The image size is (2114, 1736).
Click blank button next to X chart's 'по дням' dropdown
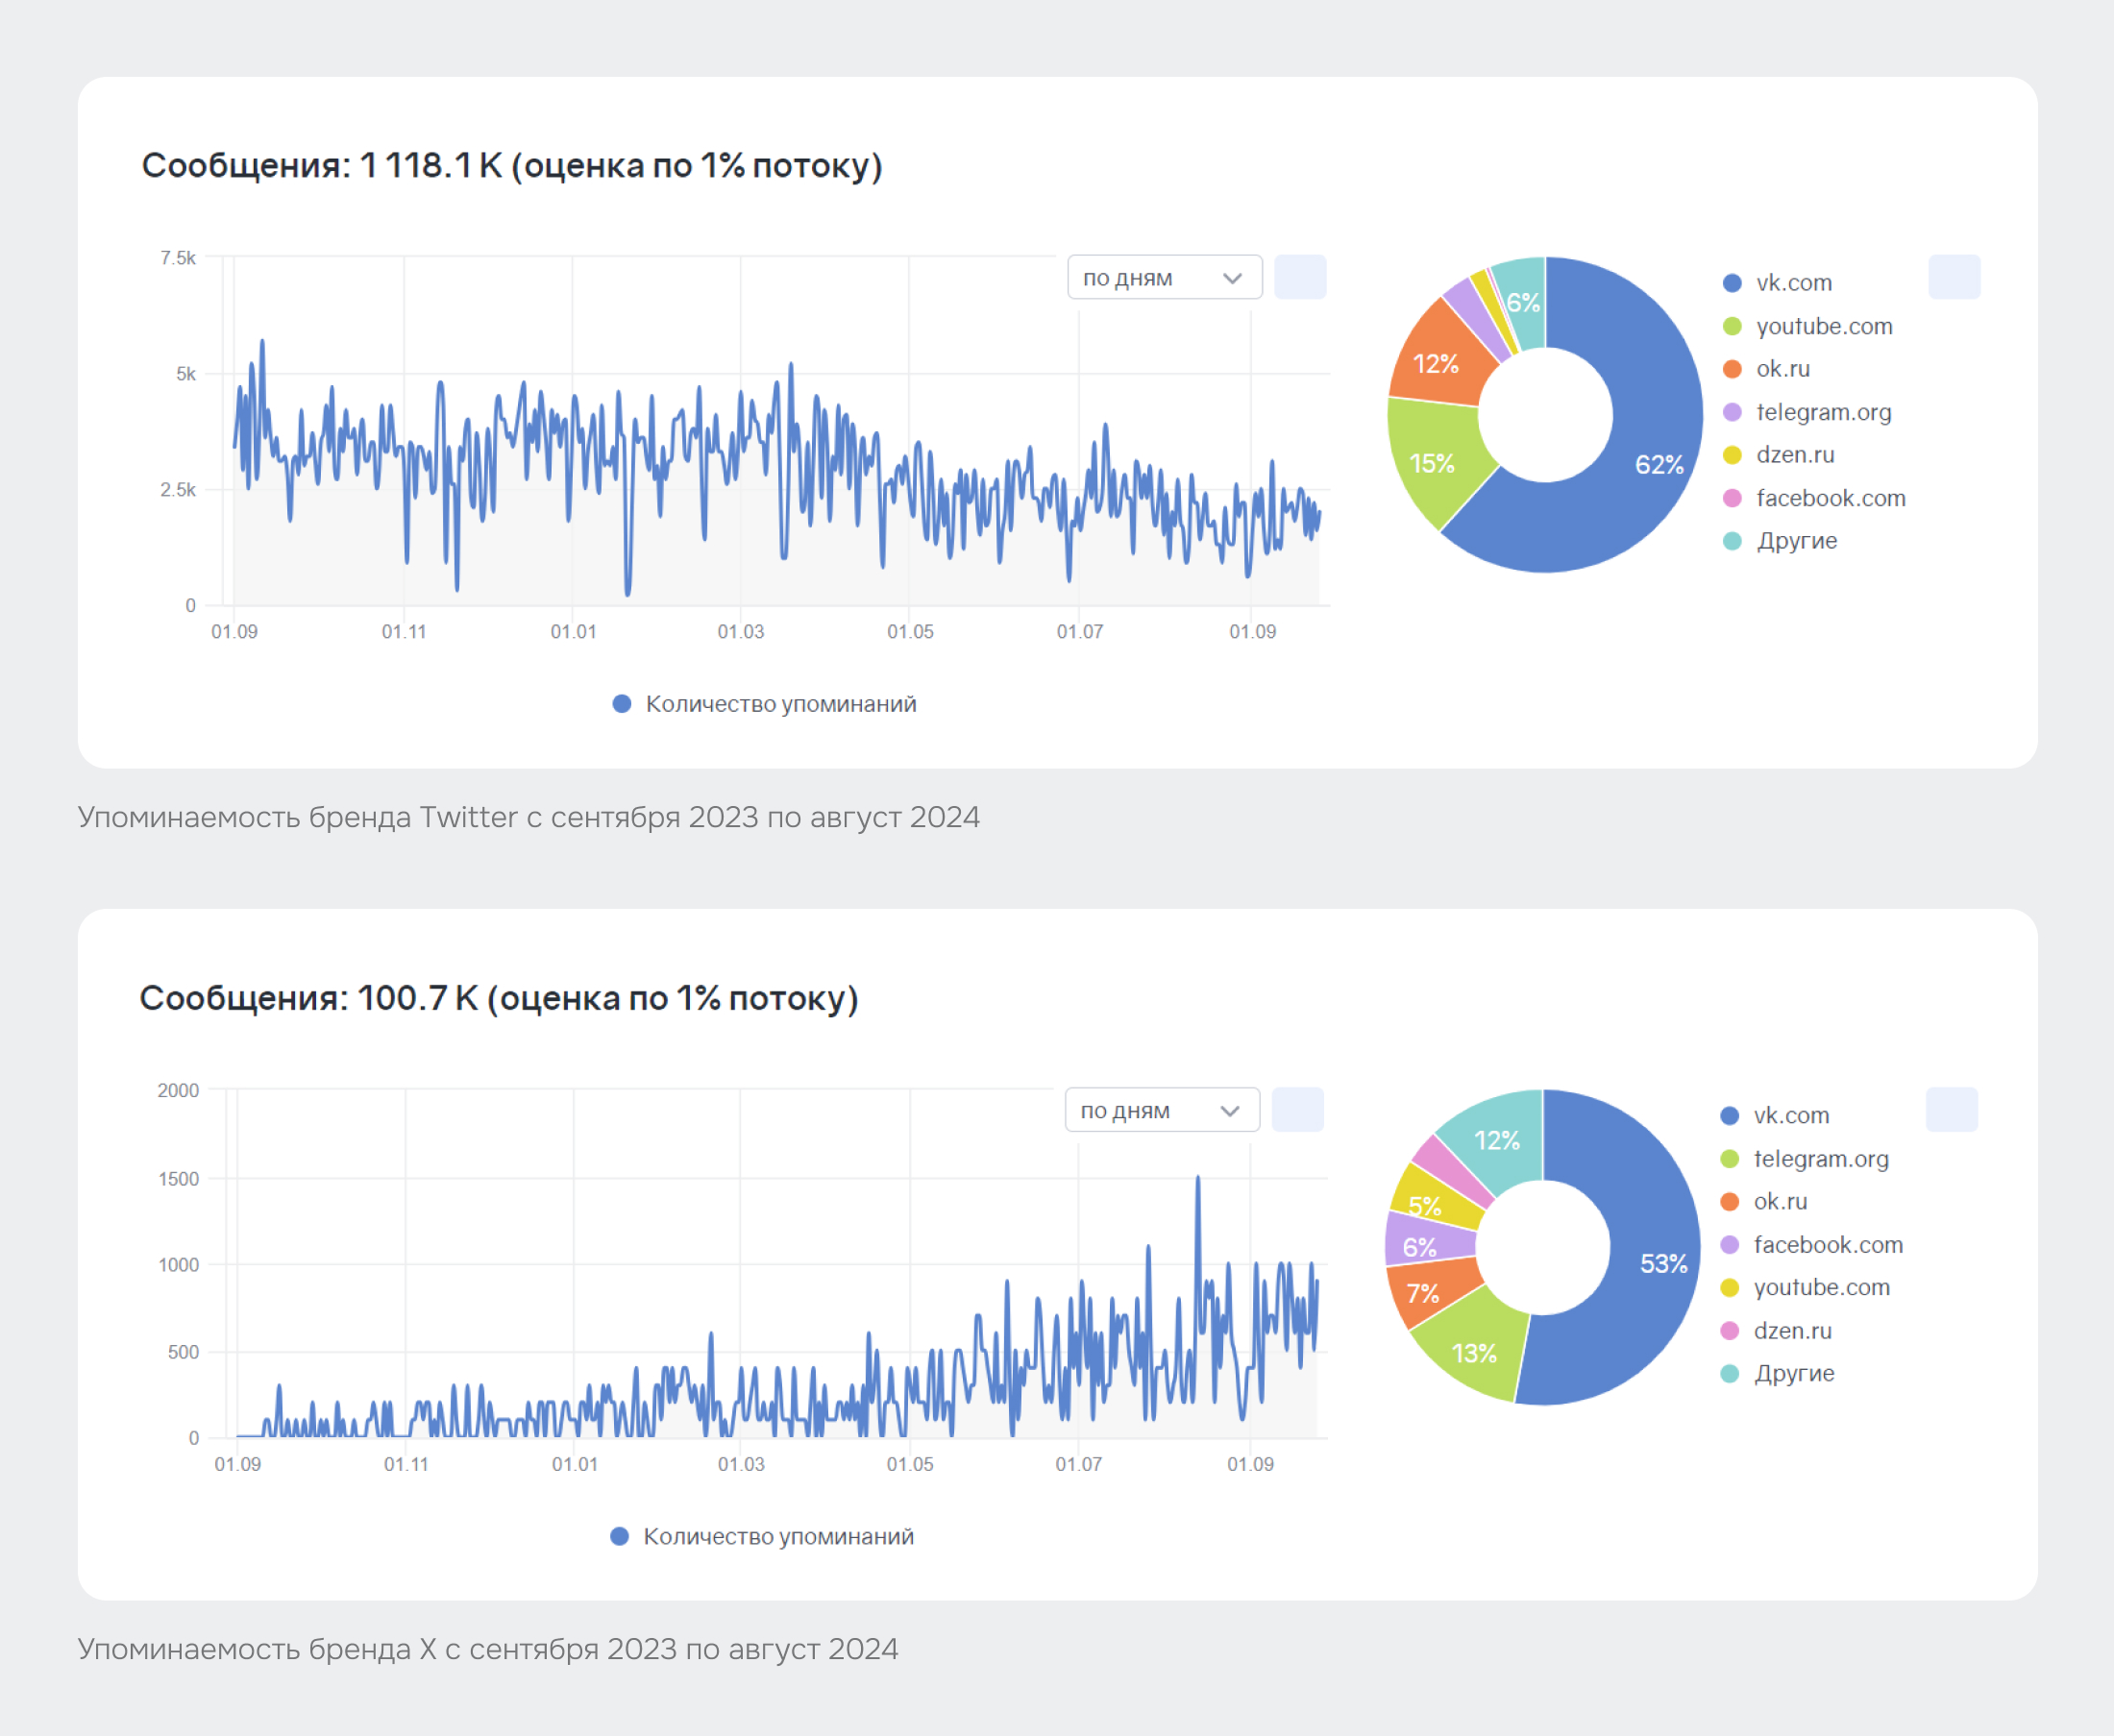pos(1298,1110)
